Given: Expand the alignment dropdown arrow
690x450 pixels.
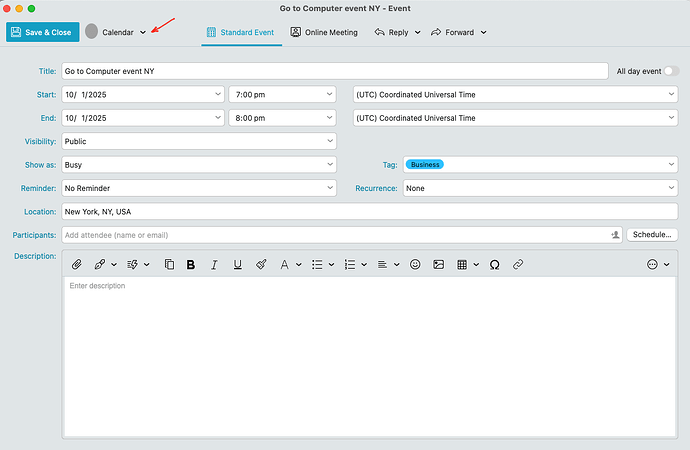Looking at the screenshot, I should pos(396,265).
